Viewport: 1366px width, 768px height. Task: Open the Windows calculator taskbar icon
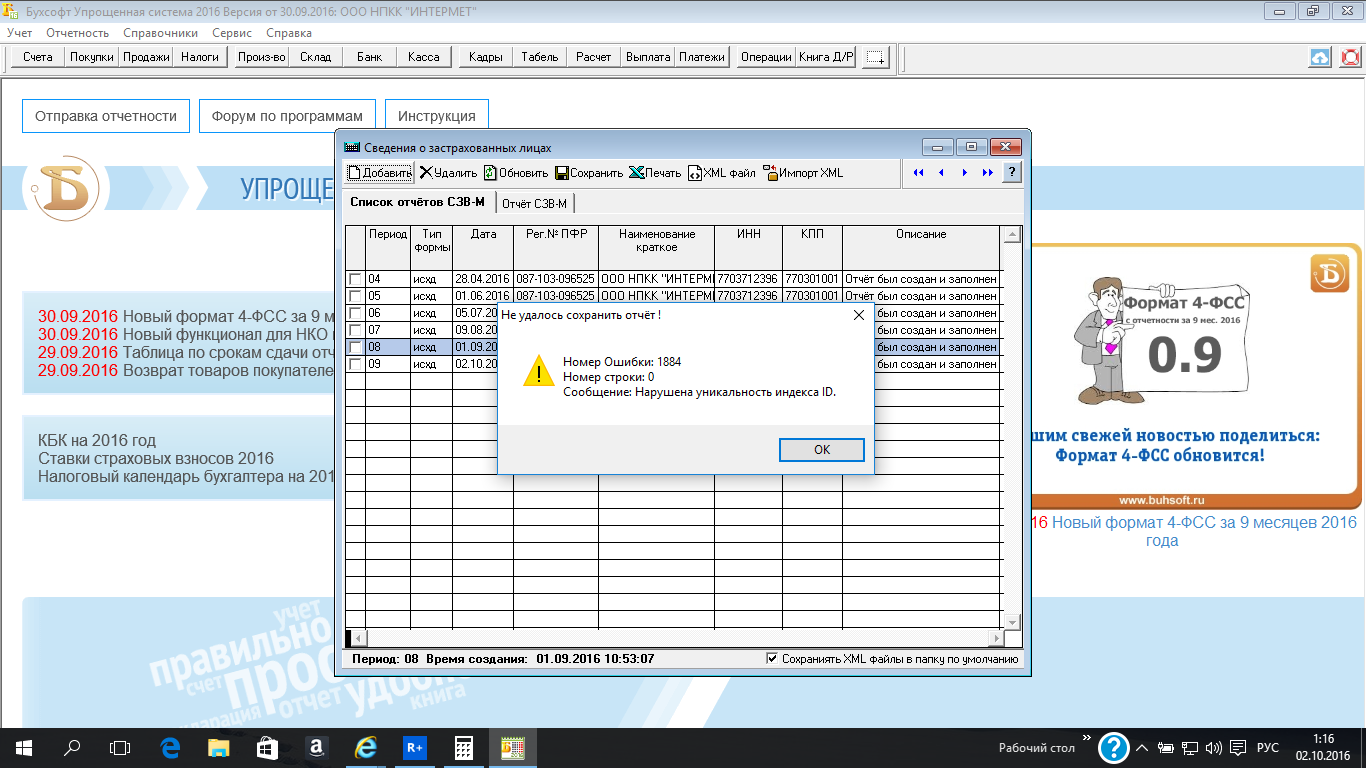(464, 747)
